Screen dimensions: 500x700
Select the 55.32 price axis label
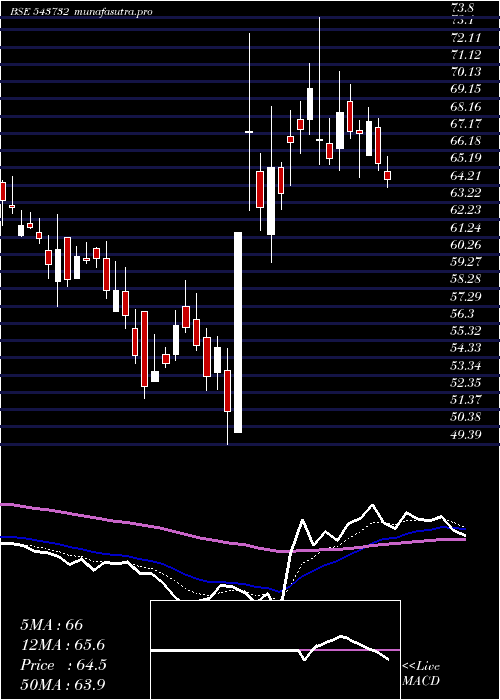[466, 331]
